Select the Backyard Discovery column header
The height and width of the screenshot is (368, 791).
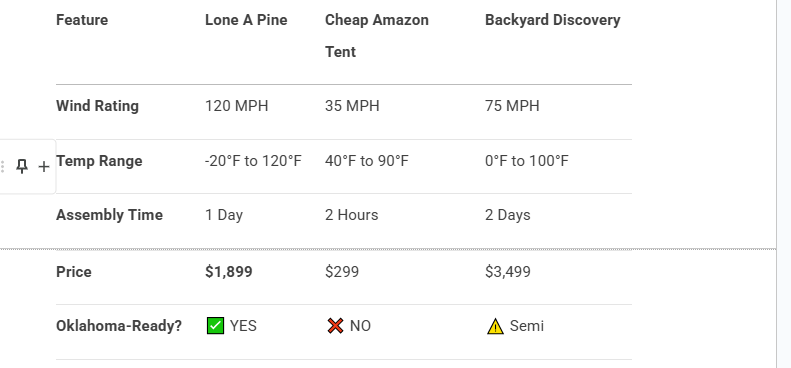point(552,20)
